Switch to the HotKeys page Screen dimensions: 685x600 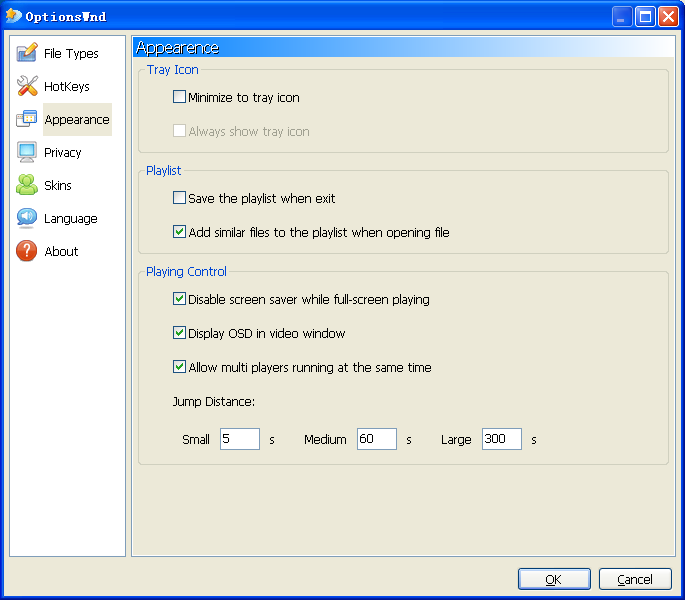[x=67, y=87]
